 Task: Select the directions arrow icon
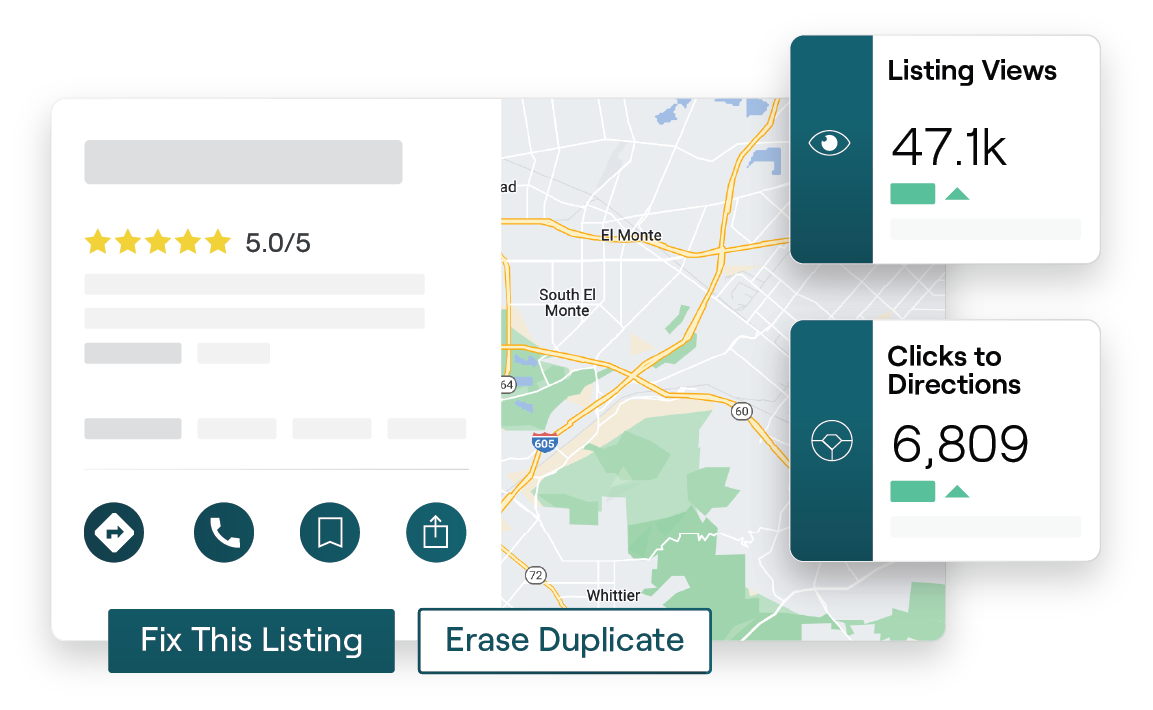point(114,532)
